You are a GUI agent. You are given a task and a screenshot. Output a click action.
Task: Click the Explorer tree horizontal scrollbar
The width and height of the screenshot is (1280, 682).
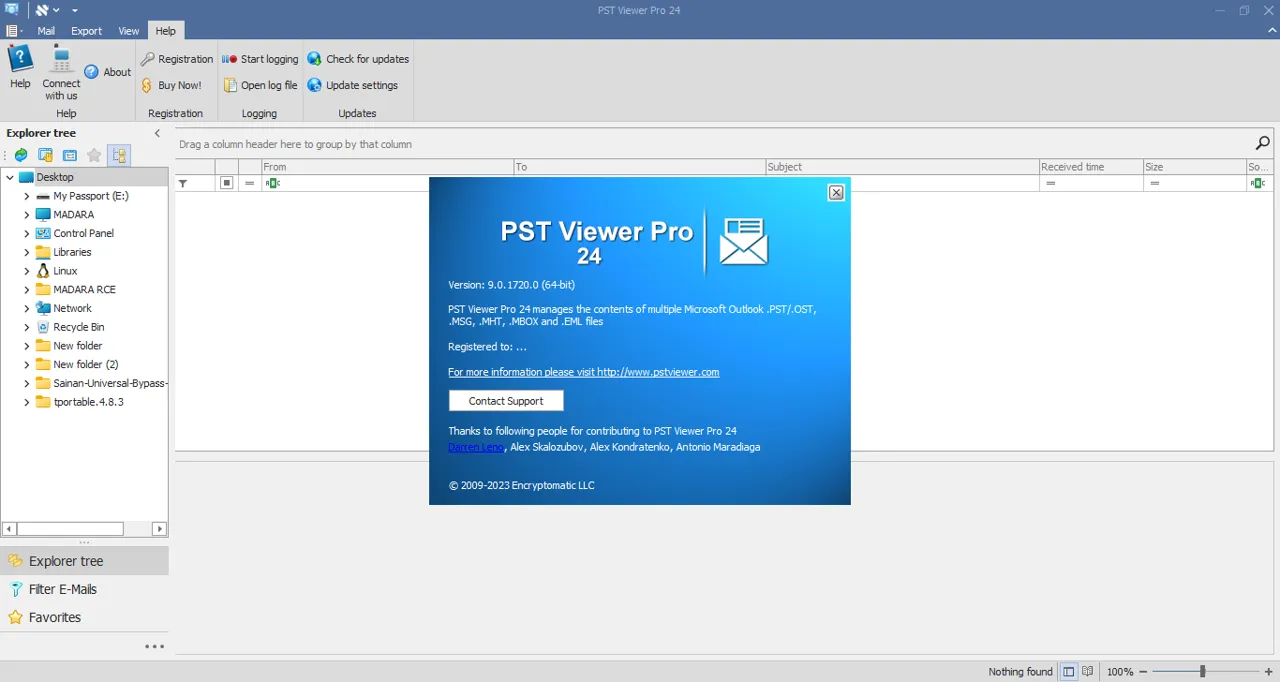(x=70, y=529)
